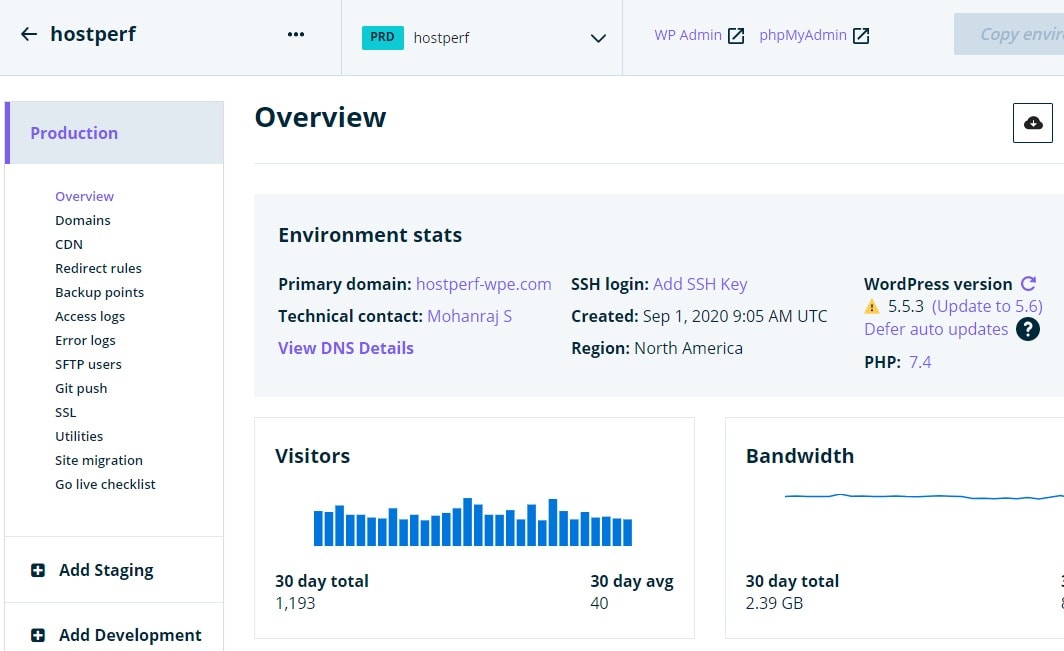The width and height of the screenshot is (1064, 651).
Task: Click the Overview page heading
Action: [x=320, y=117]
